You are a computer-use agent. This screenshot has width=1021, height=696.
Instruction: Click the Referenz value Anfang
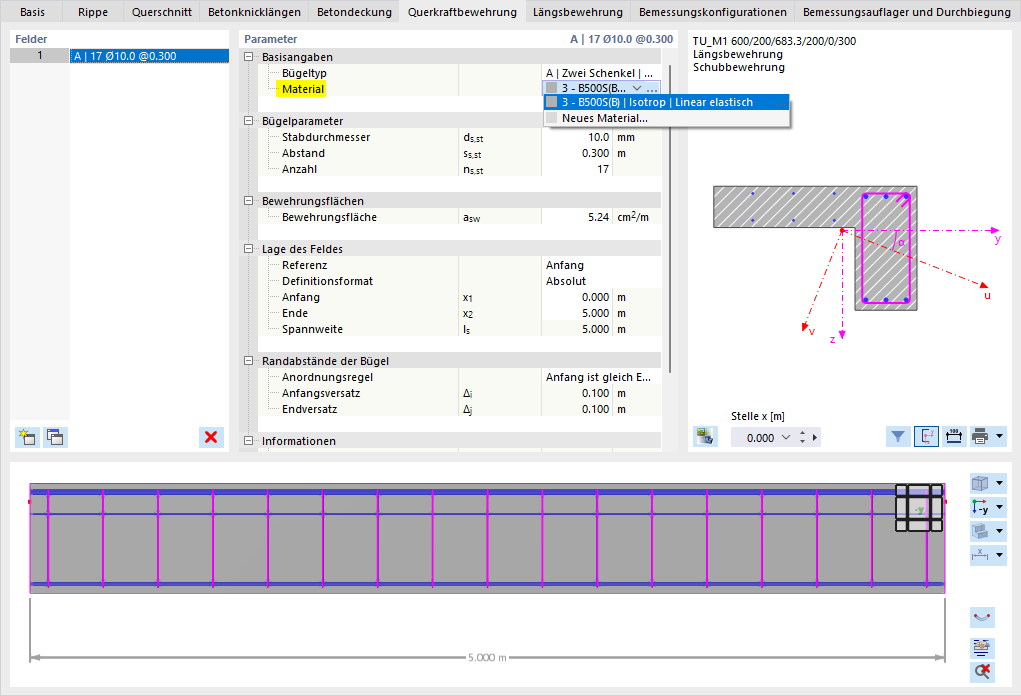coord(600,265)
